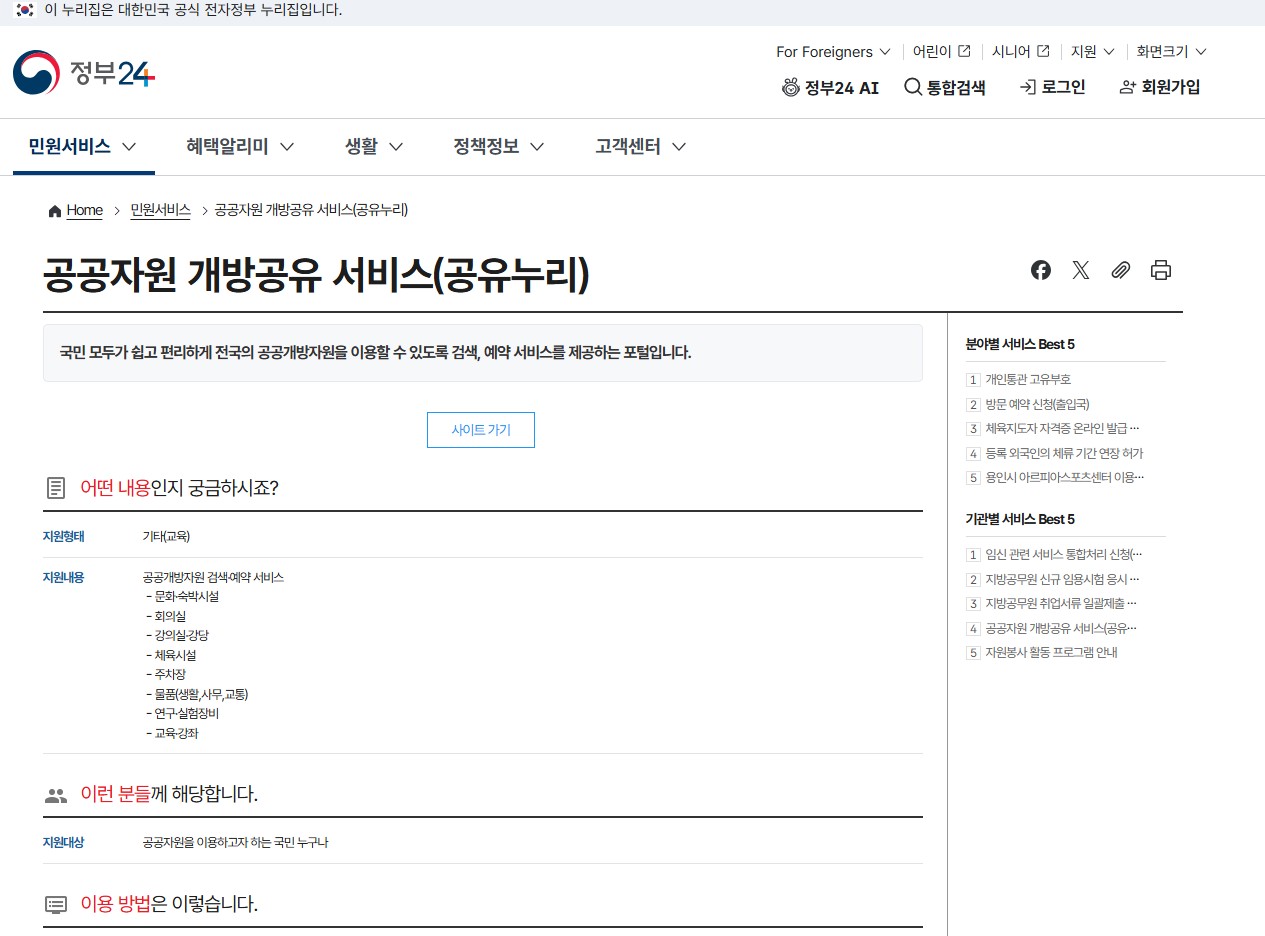
Task: Expand For Foreigners dropdown
Action: pos(833,51)
